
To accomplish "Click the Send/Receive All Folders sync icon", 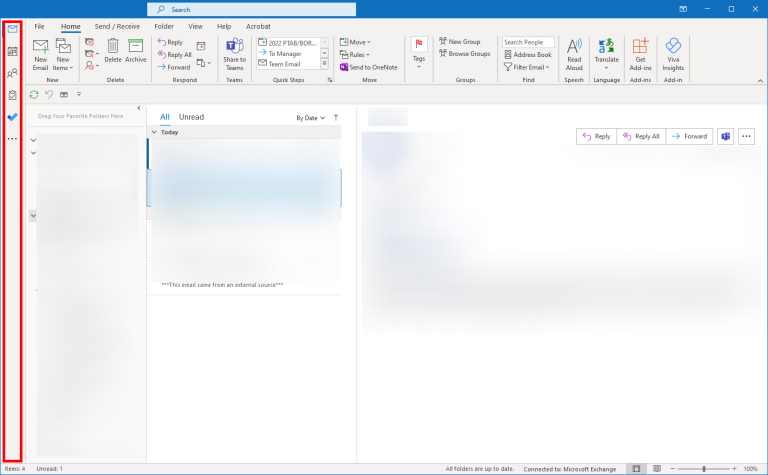I will pyautogui.click(x=34, y=94).
